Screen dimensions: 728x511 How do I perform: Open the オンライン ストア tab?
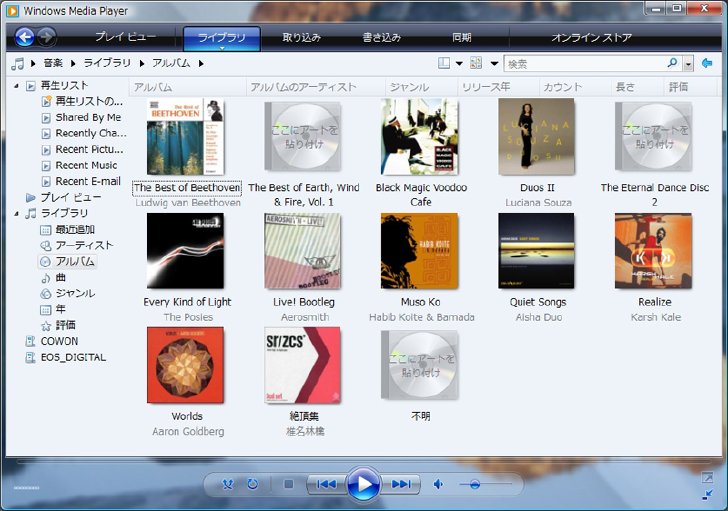(x=591, y=37)
